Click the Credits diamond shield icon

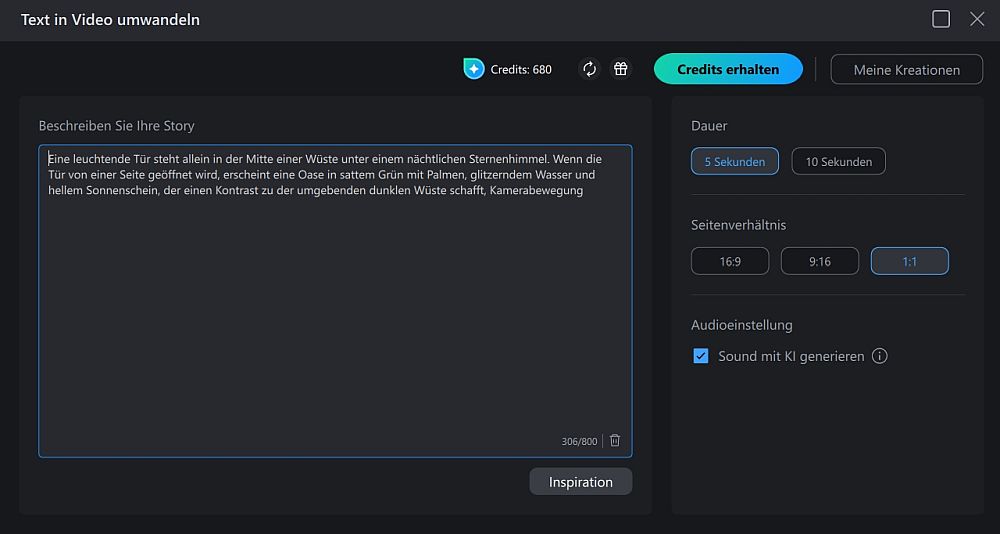pos(474,69)
